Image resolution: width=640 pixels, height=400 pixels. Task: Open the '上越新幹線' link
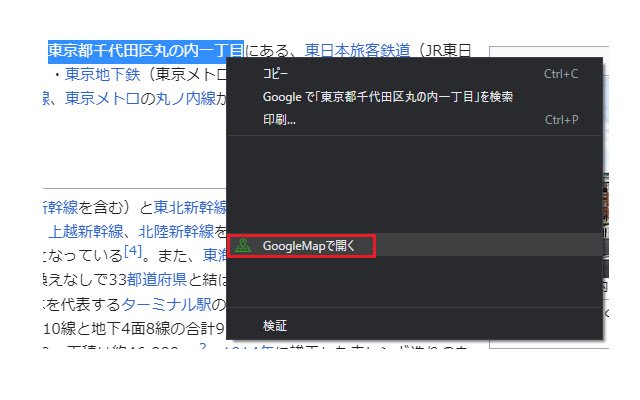click(x=86, y=231)
